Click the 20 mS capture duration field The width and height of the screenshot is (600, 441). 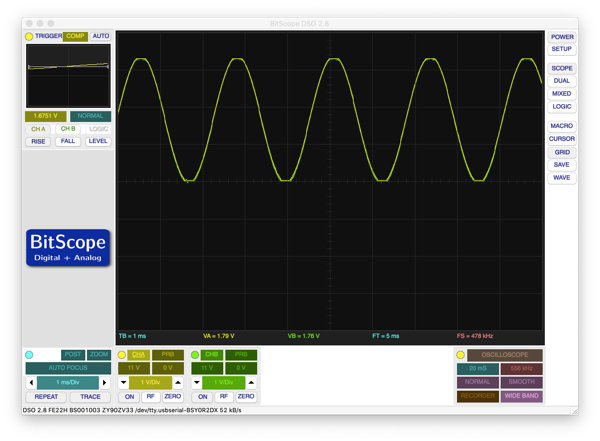pos(478,369)
